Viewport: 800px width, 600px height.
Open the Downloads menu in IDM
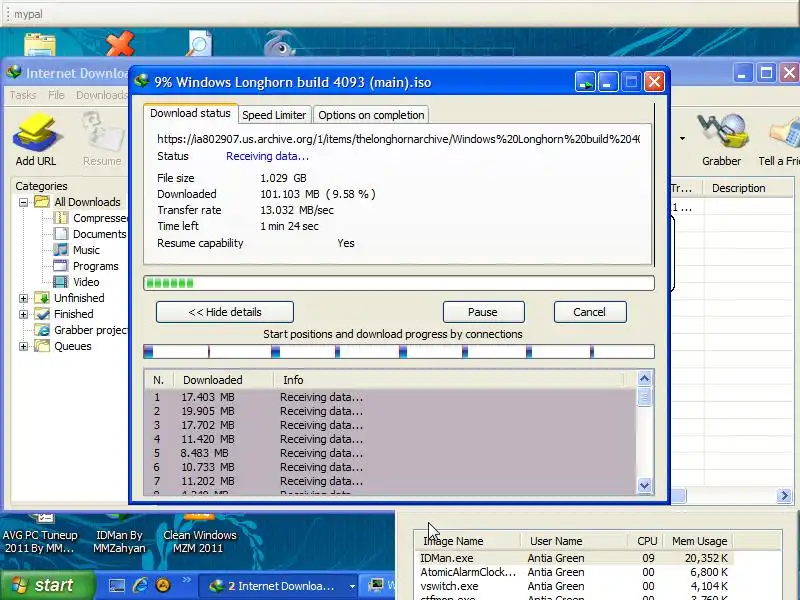point(101,95)
